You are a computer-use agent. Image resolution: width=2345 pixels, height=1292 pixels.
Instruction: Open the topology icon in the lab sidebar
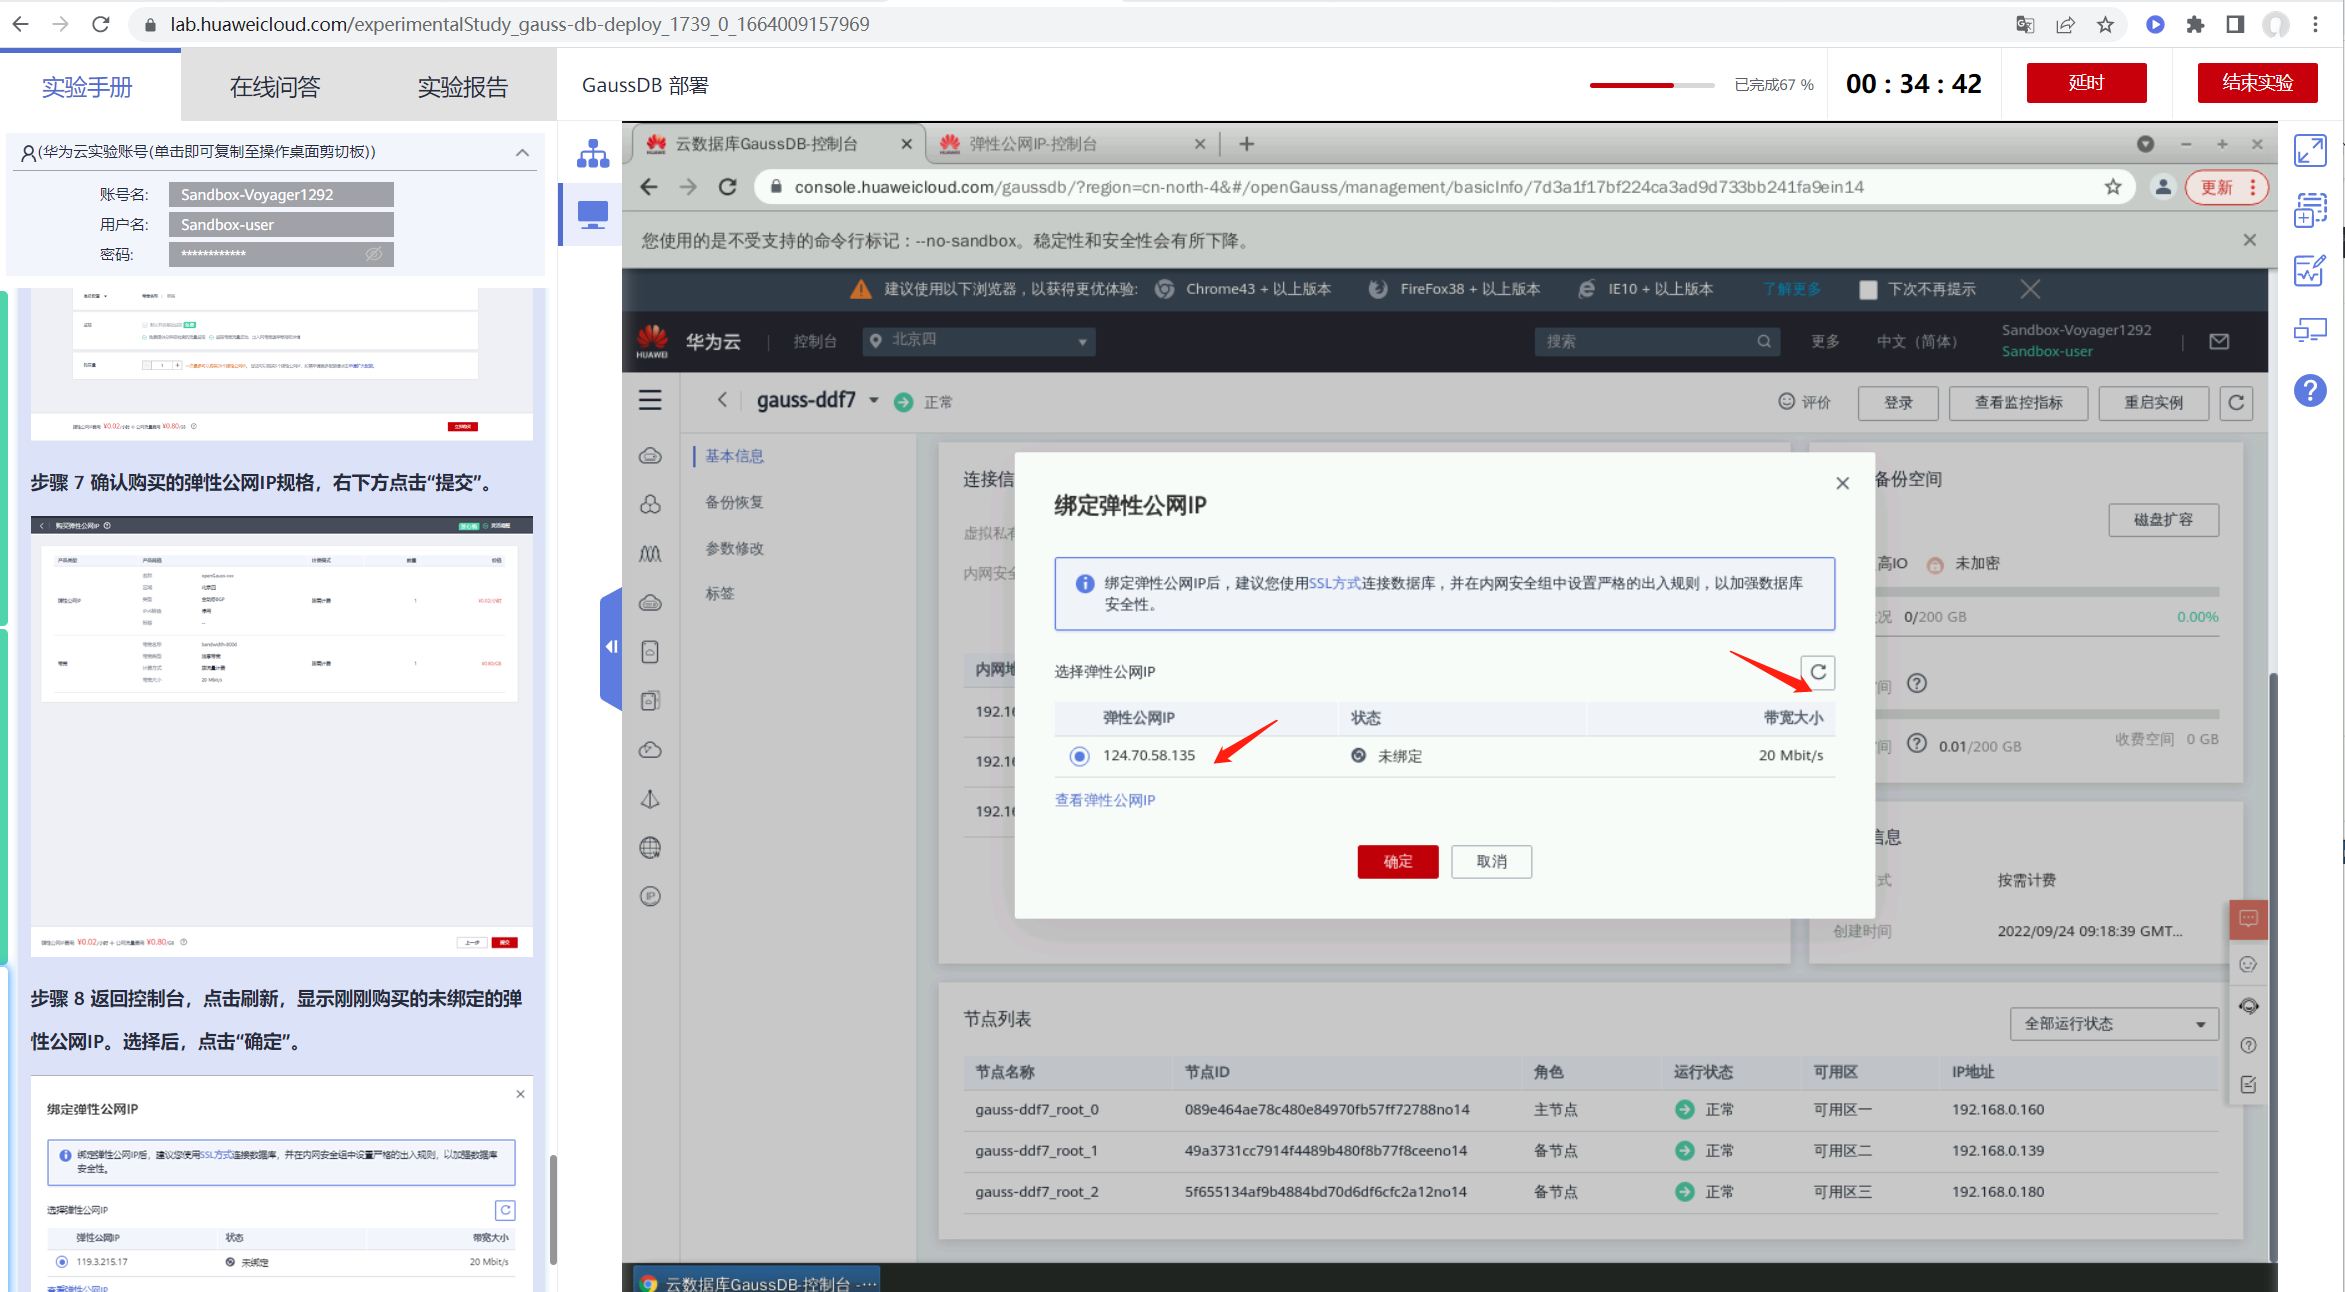tap(593, 154)
